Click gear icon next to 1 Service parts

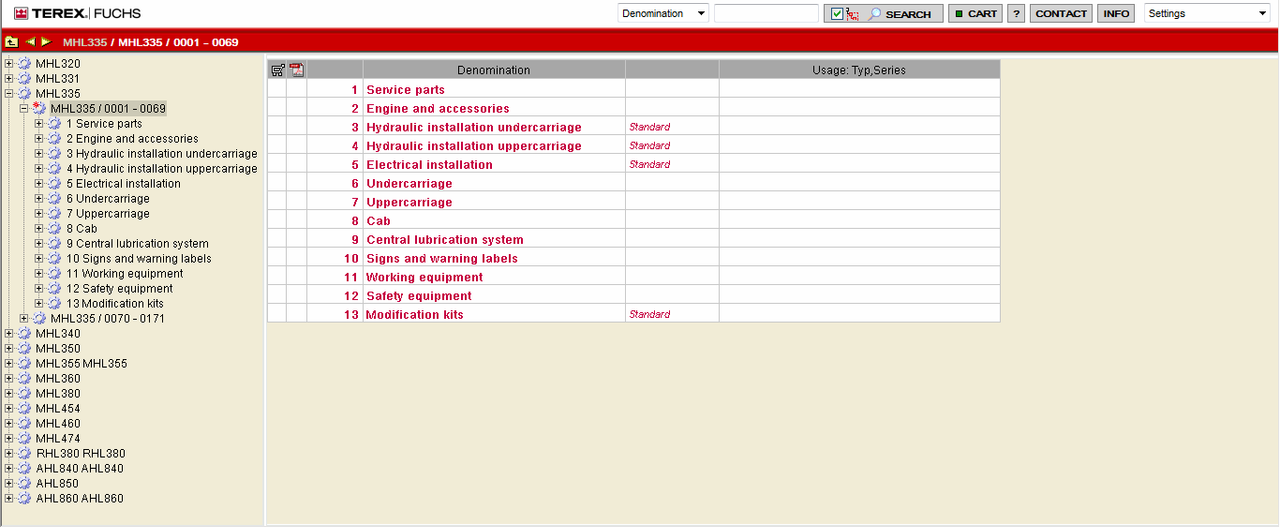click(x=55, y=124)
